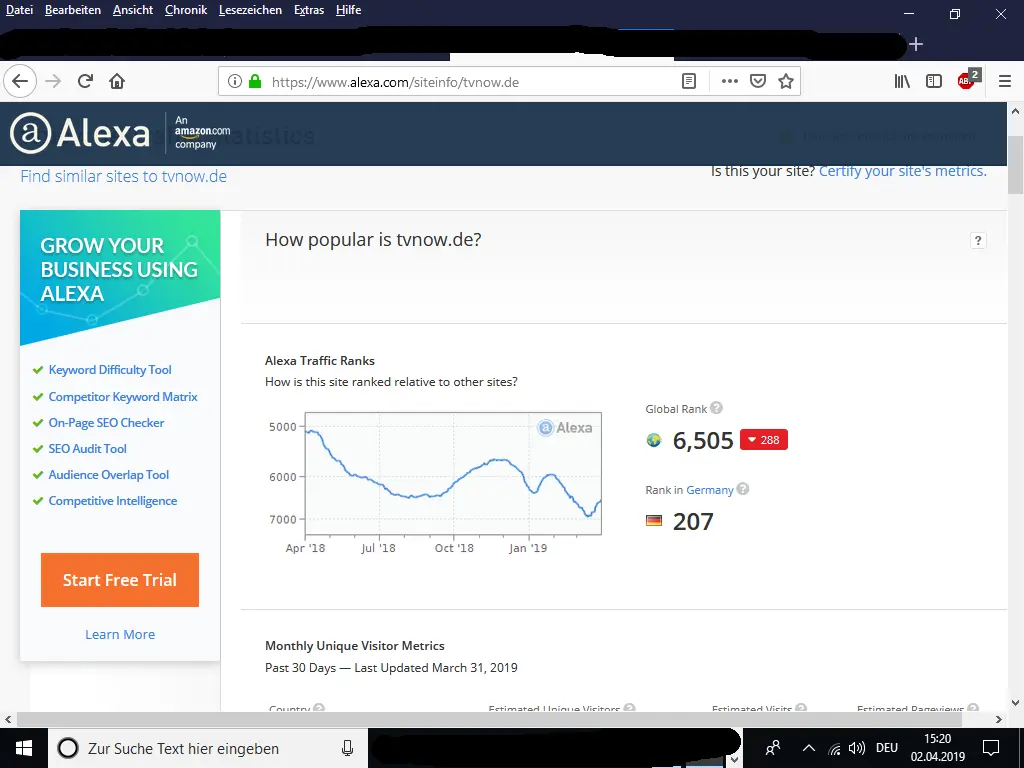Open the People icon in taskbar

tap(773, 748)
